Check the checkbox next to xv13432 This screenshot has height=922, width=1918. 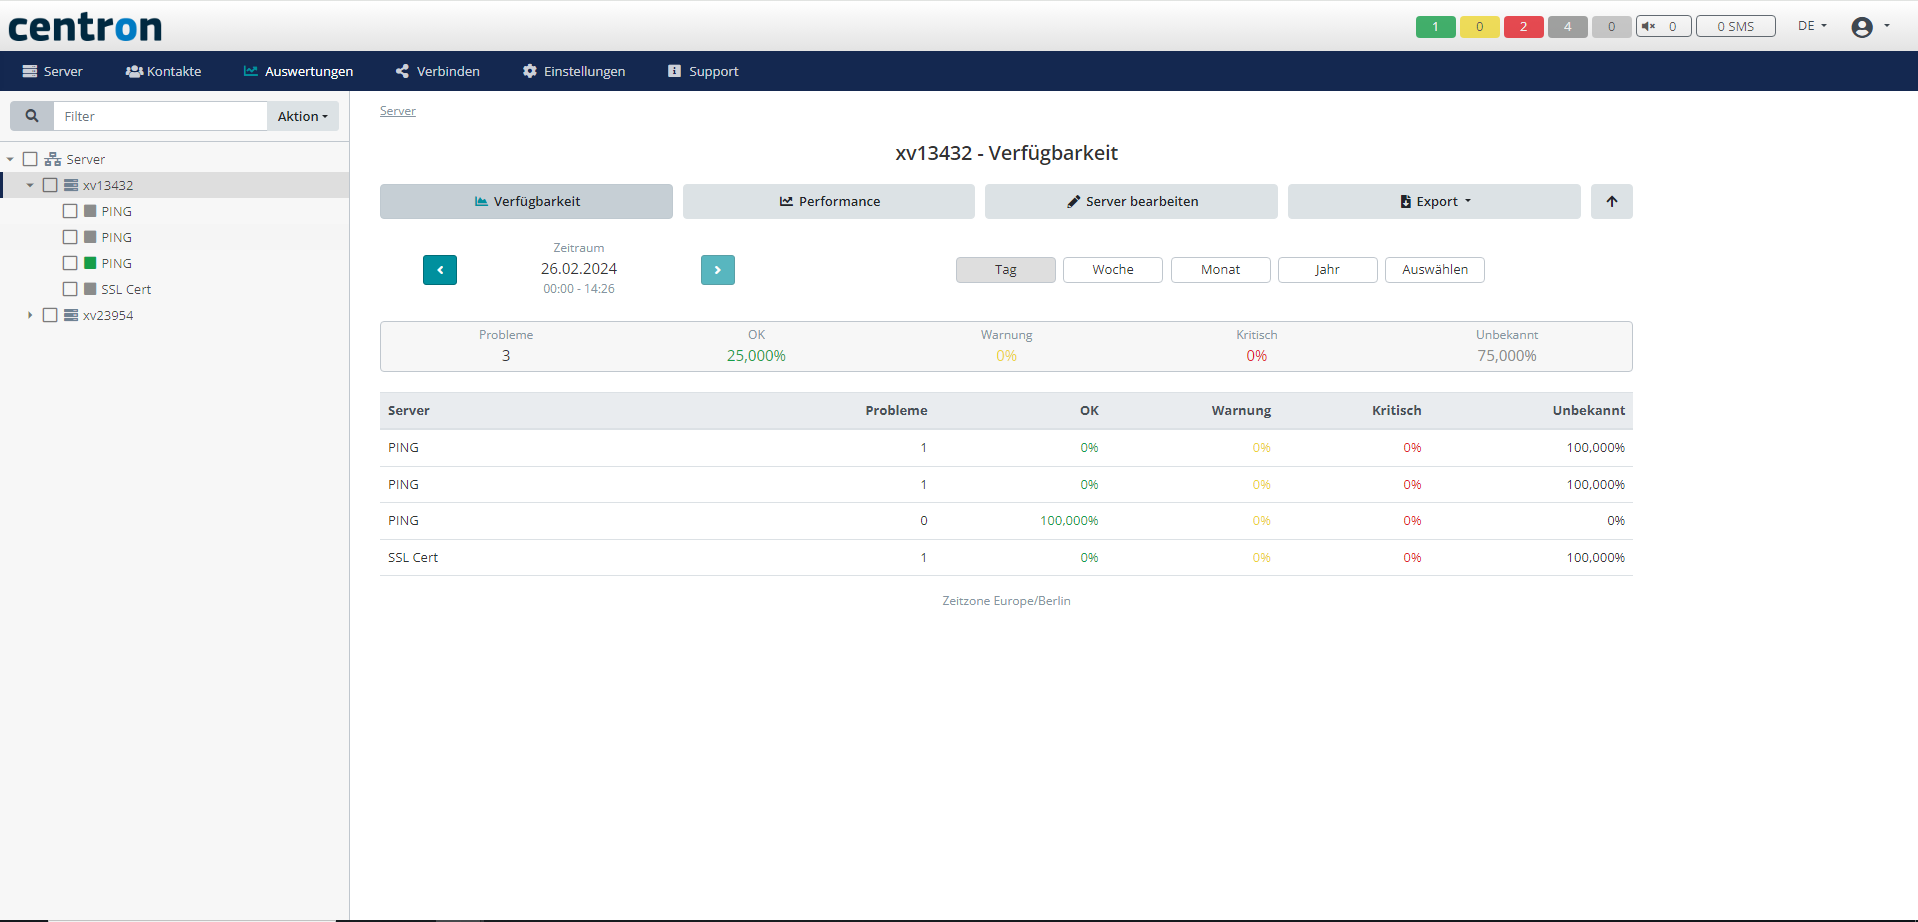point(51,185)
